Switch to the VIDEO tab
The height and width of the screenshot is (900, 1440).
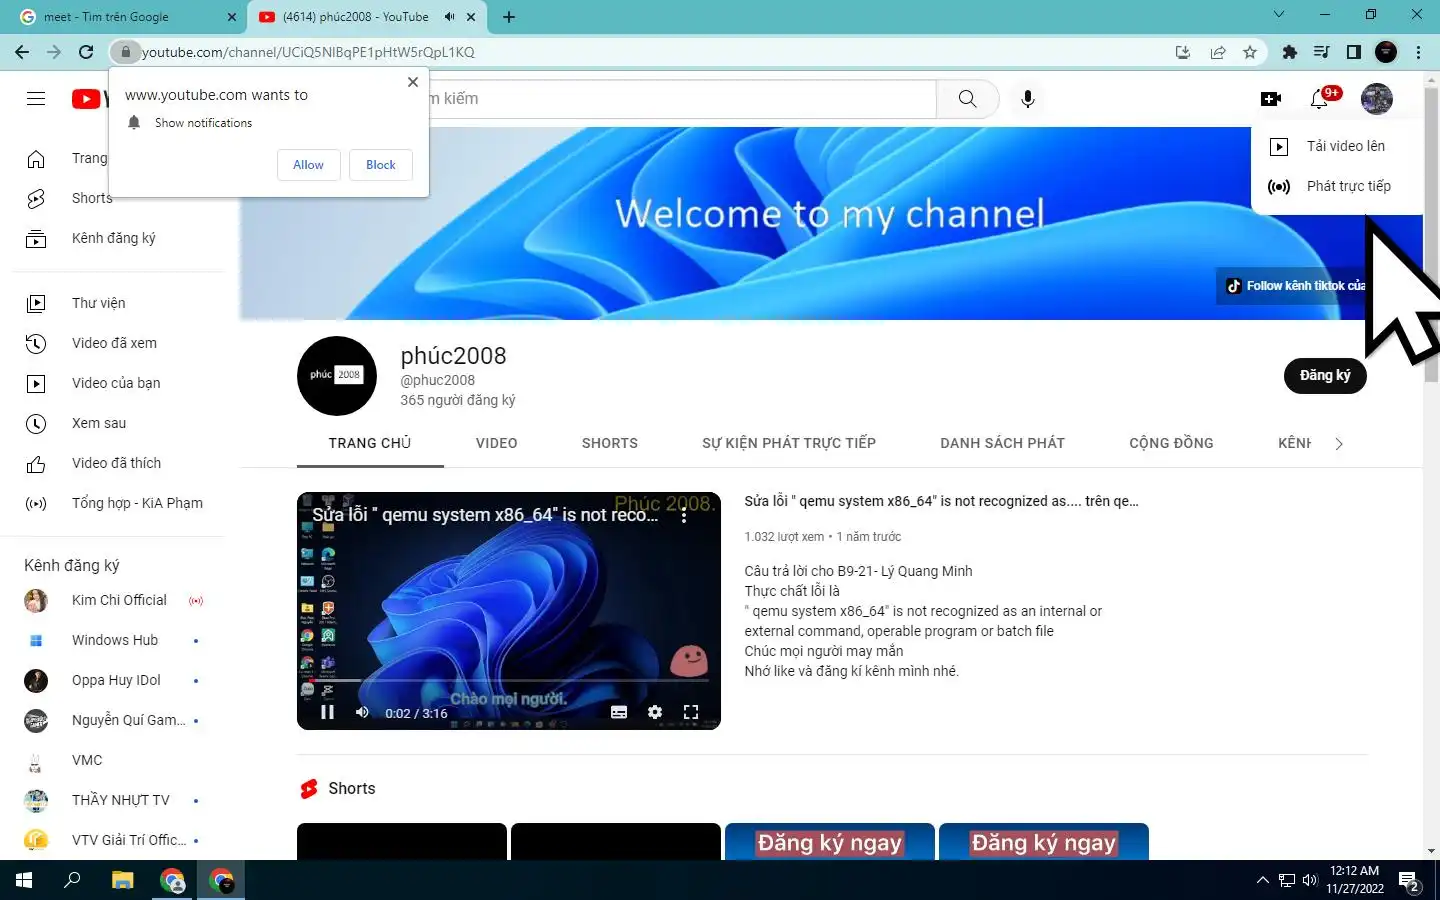coord(496,443)
